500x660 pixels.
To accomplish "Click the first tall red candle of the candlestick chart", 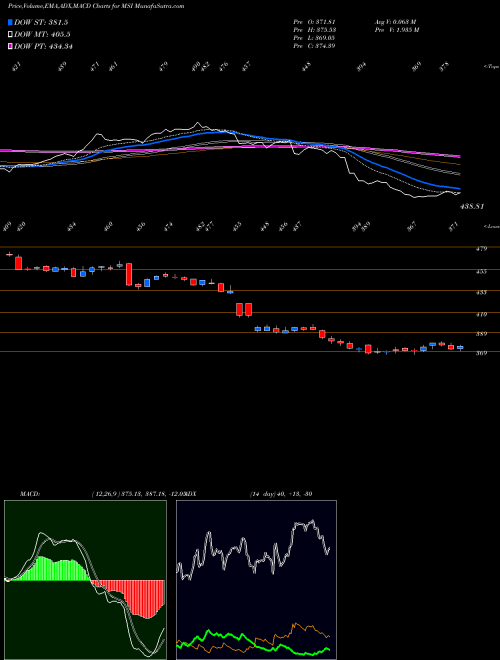I will point(18,263).
